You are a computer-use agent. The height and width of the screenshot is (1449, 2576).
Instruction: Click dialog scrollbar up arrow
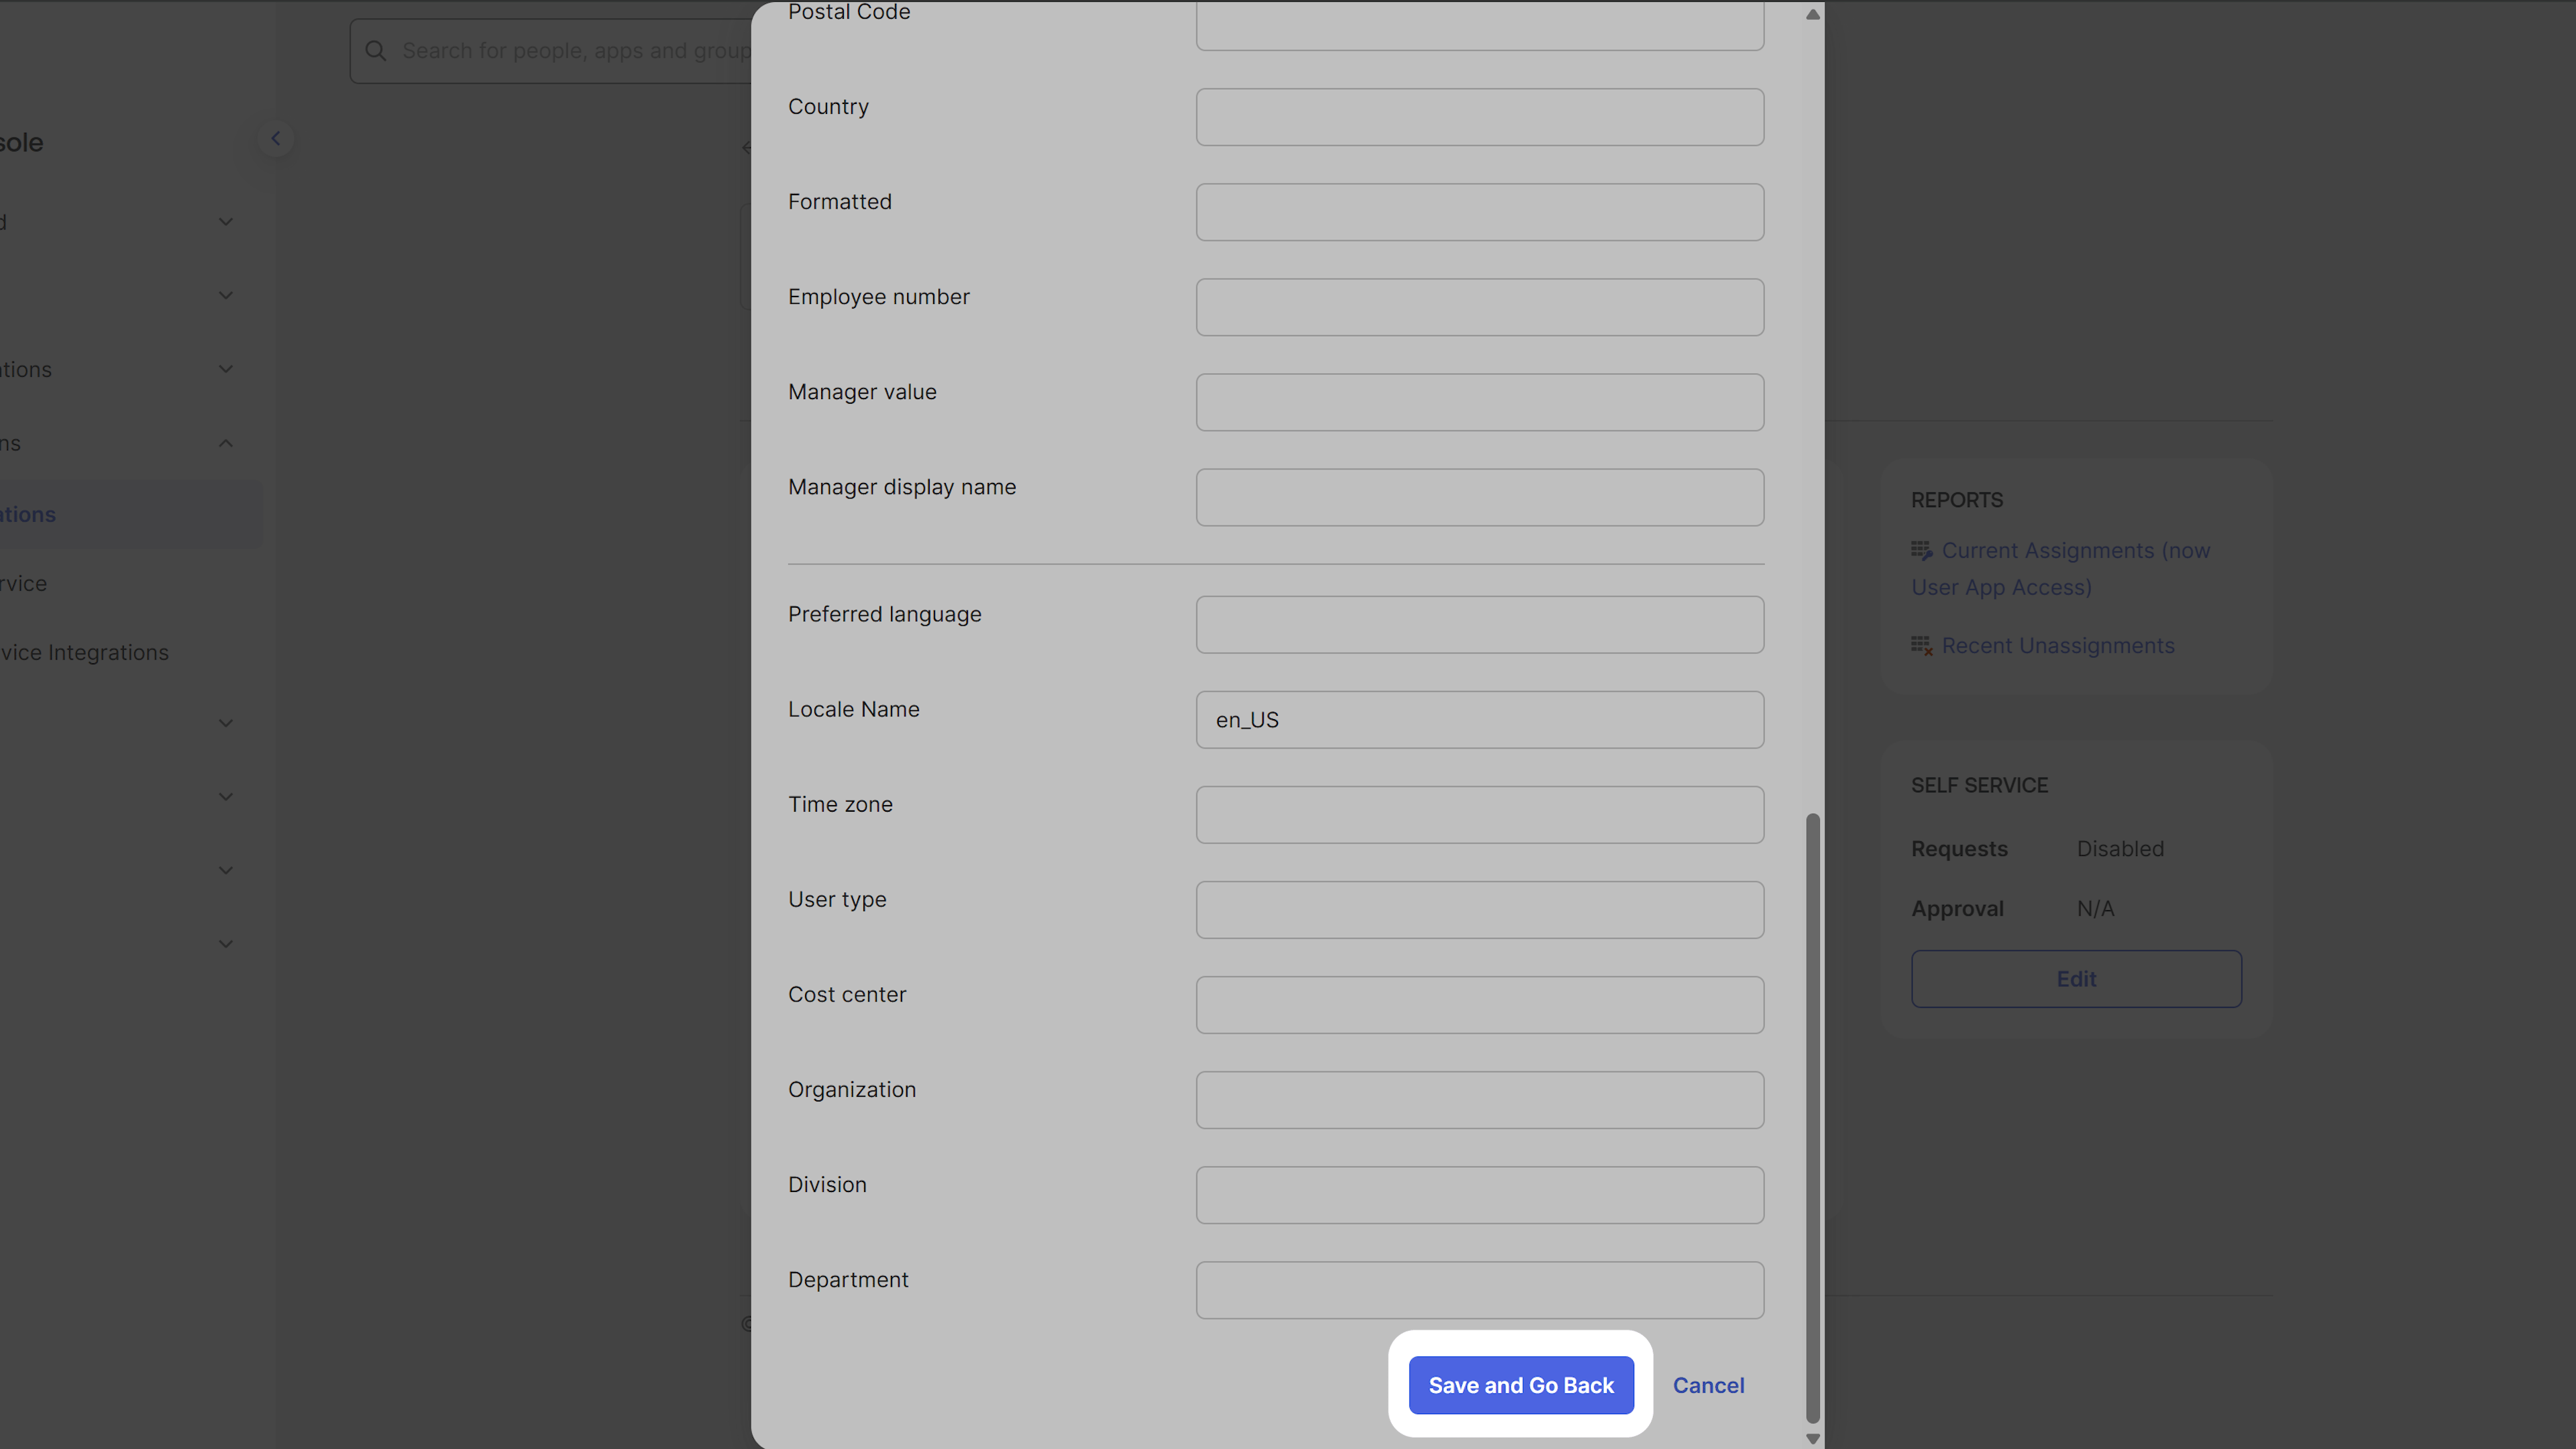(1812, 14)
